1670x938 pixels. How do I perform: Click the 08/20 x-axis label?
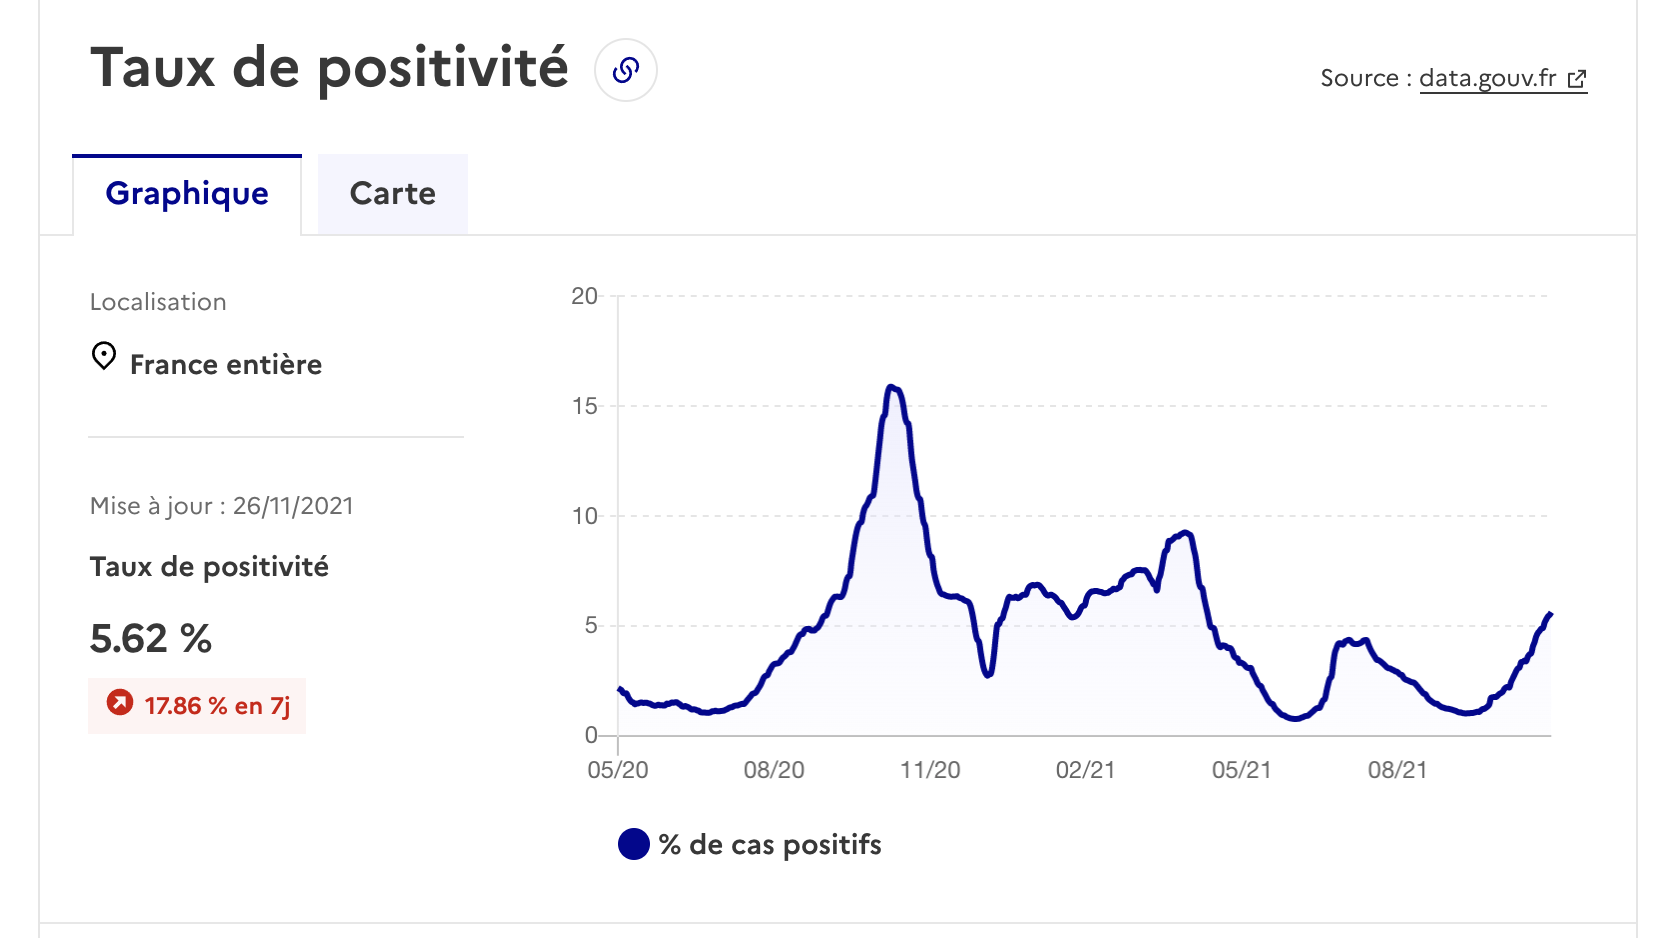click(774, 770)
